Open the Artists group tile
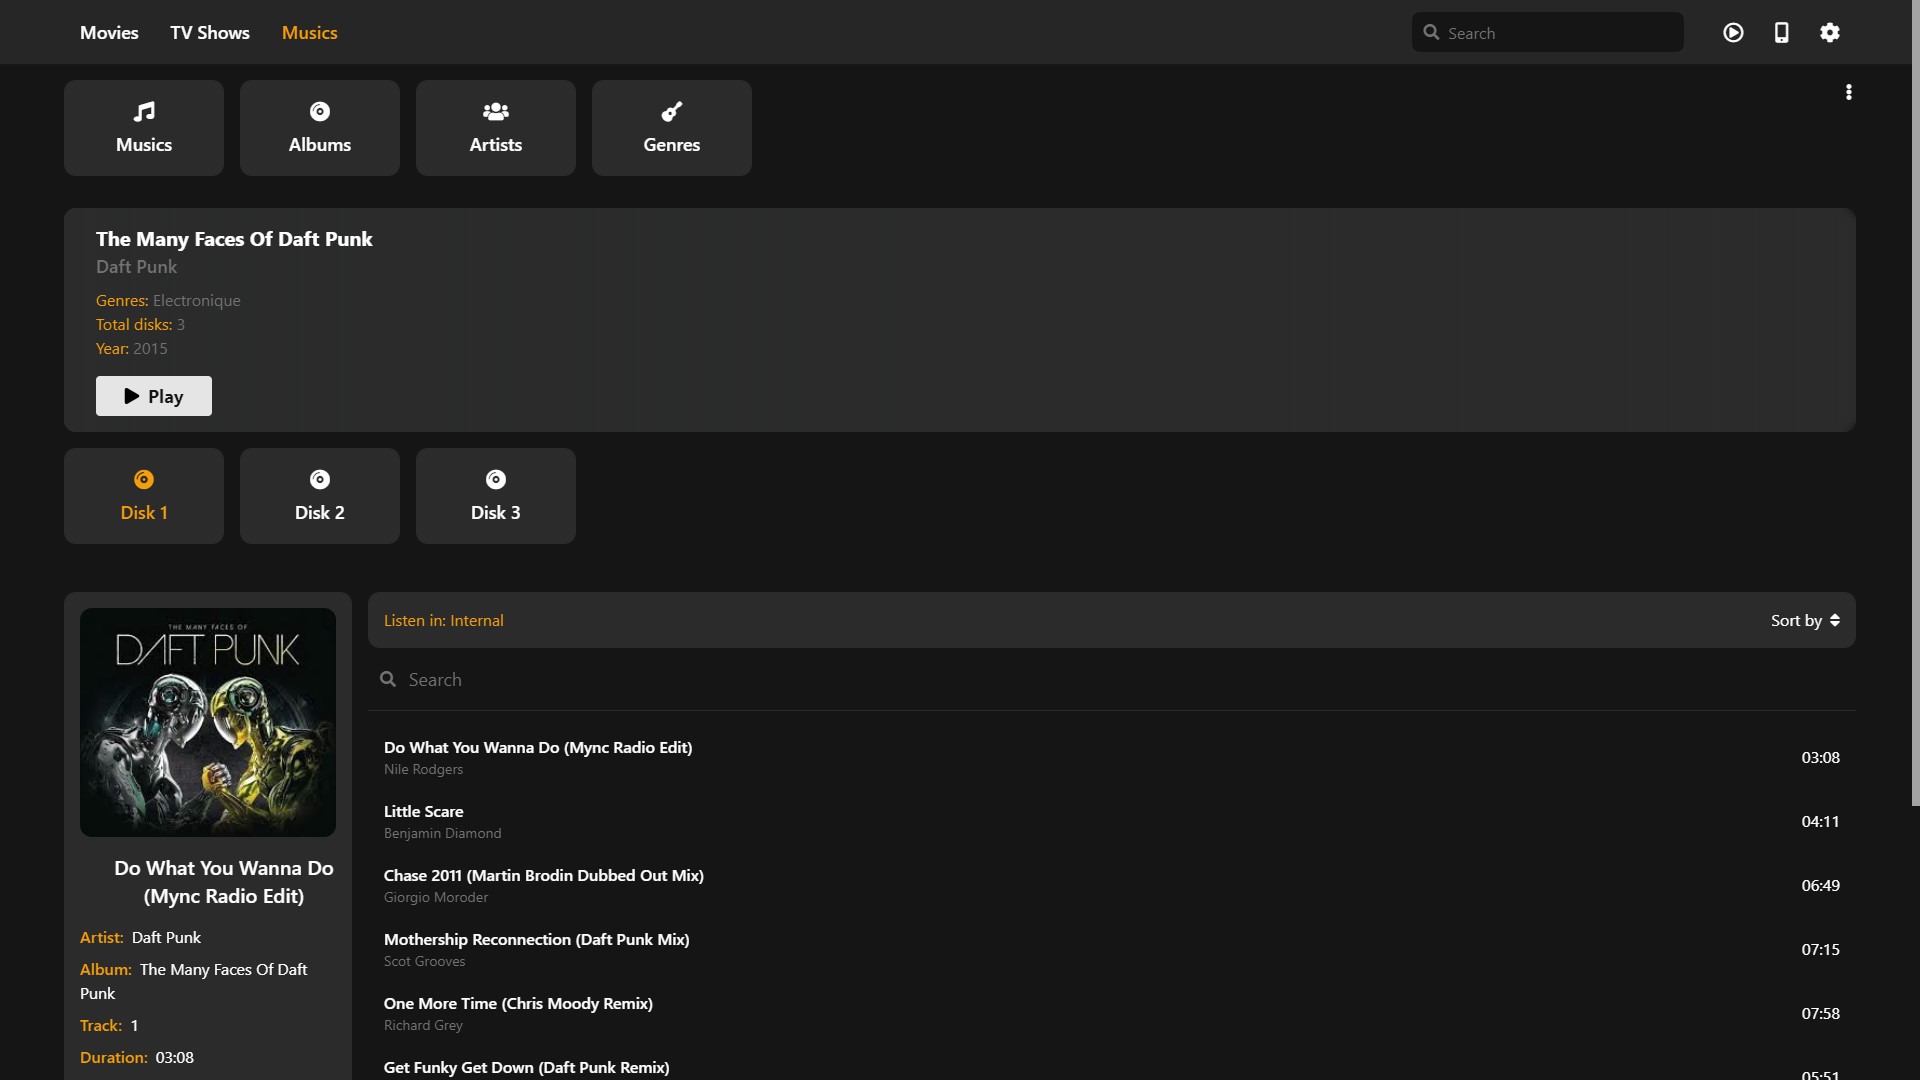This screenshot has height=1080, width=1920. coord(496,128)
